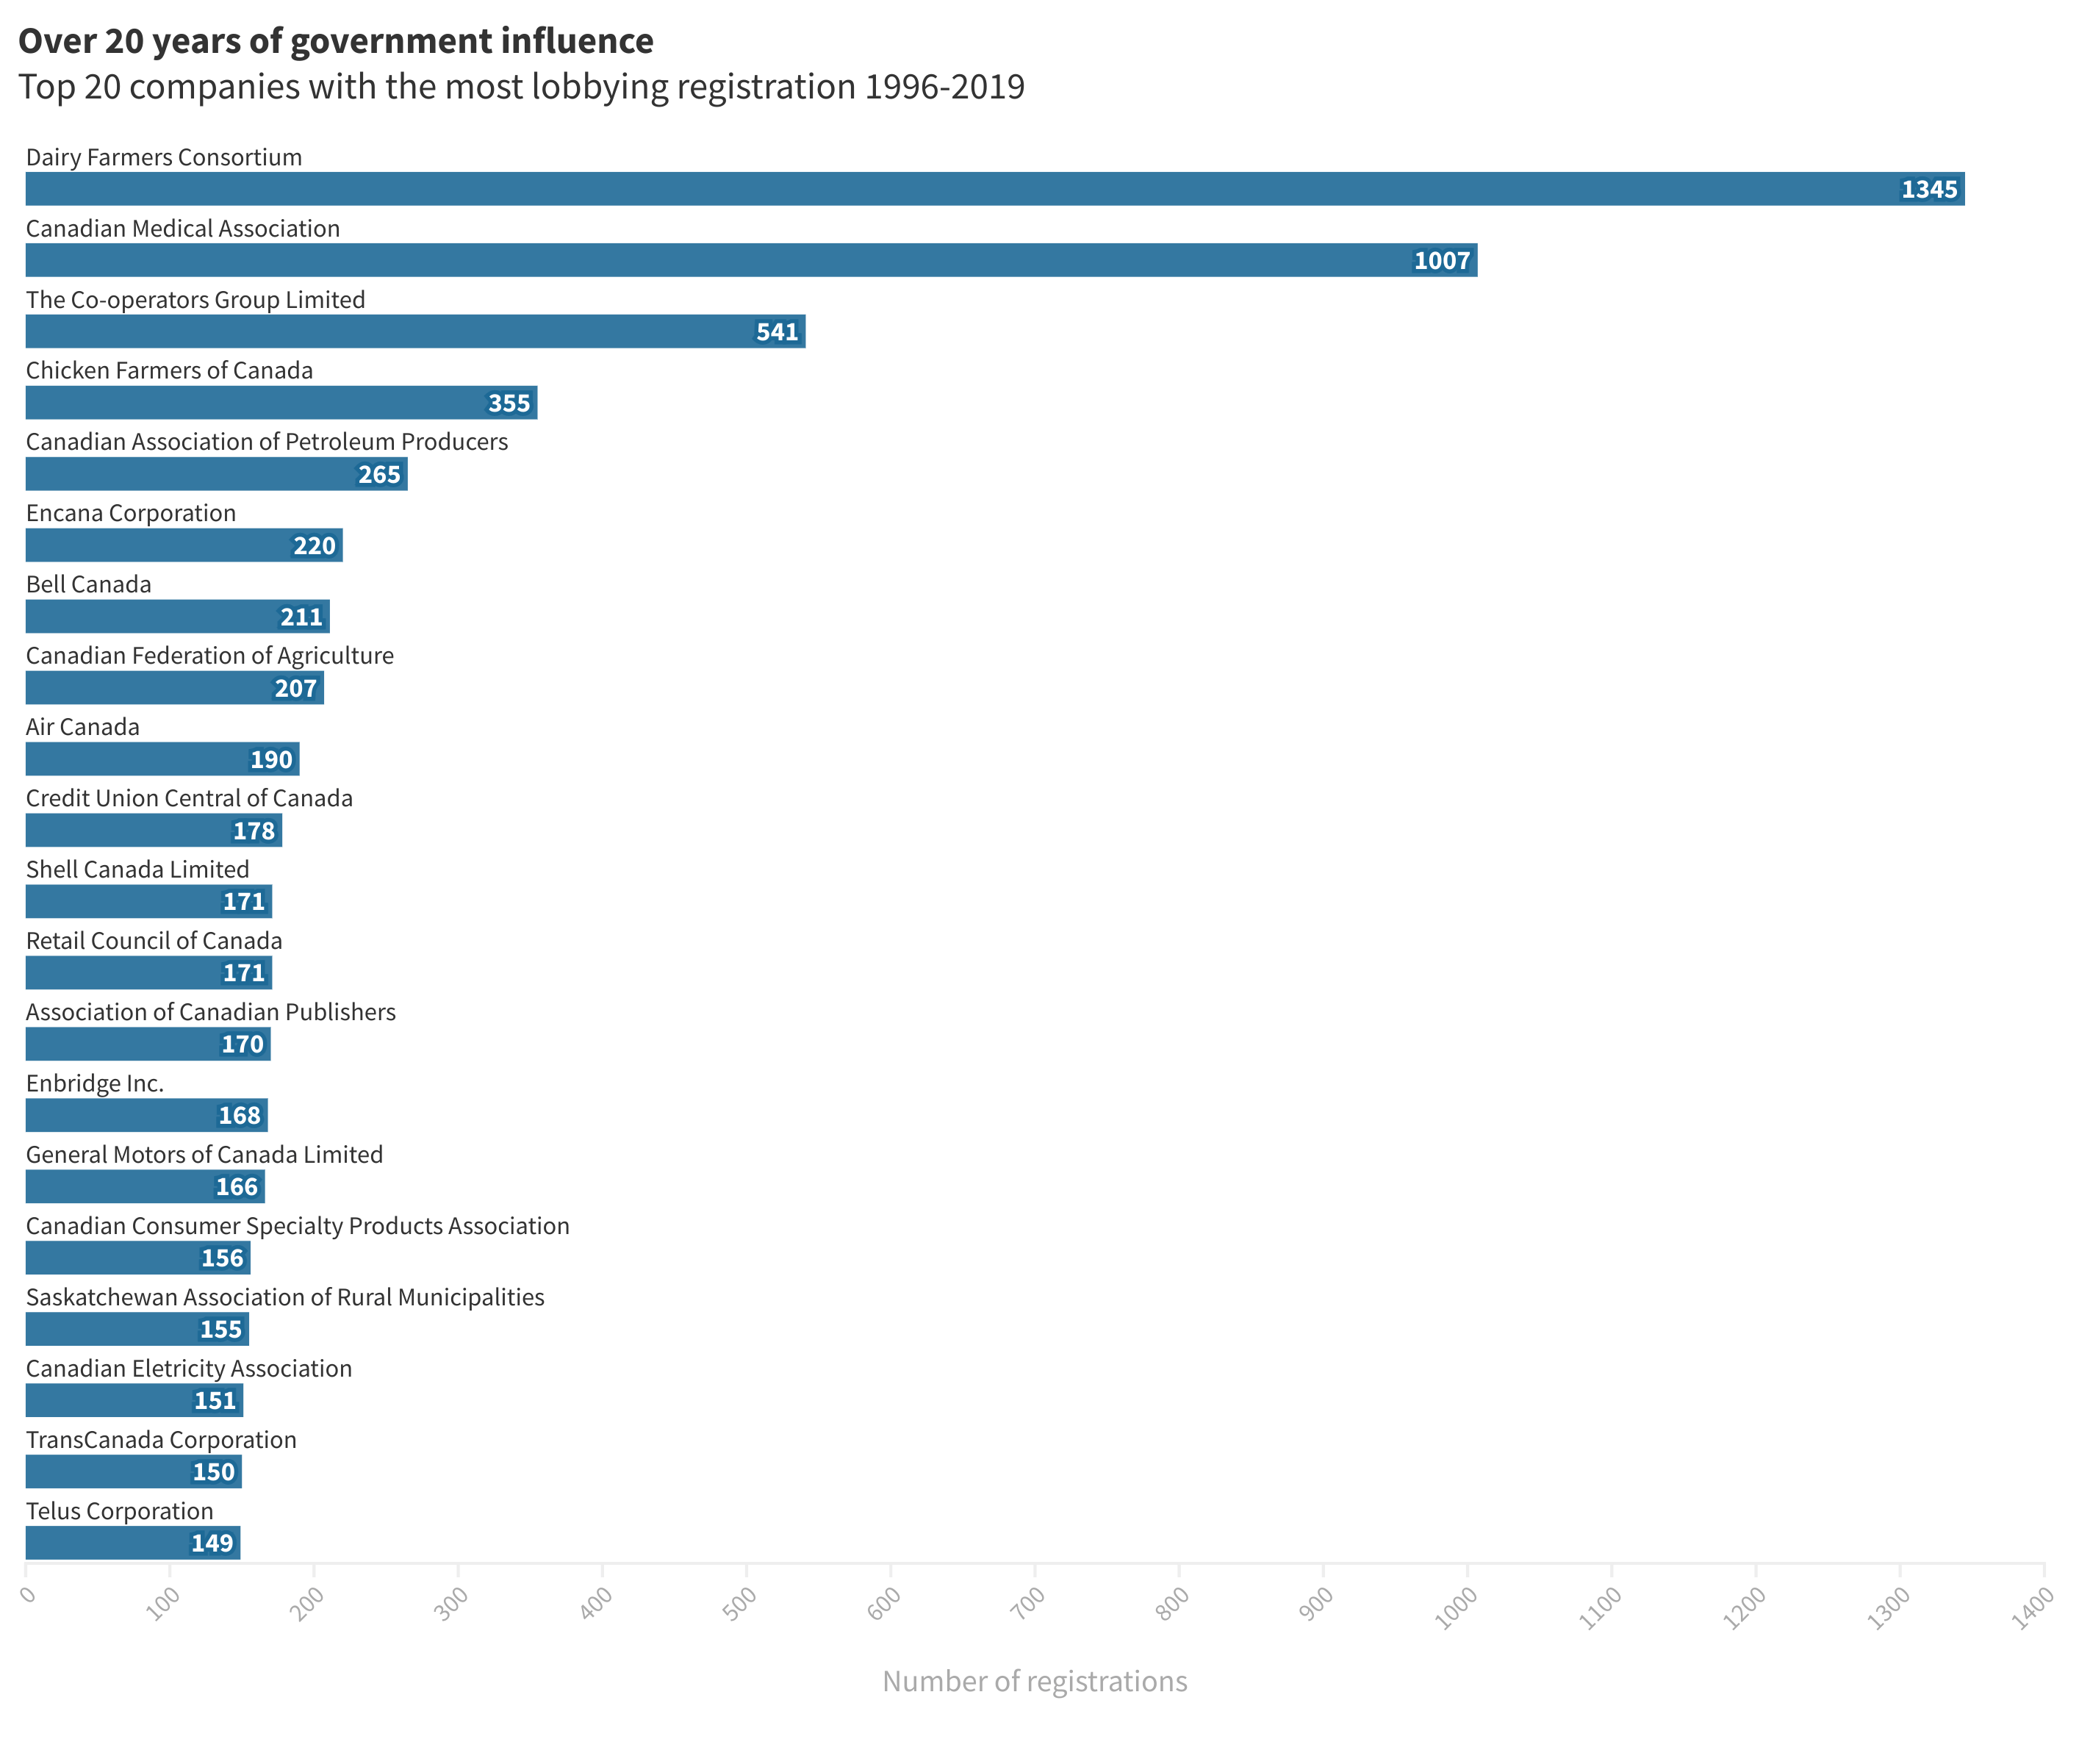Click Canadian Federation of Agriculture label

(x=210, y=656)
